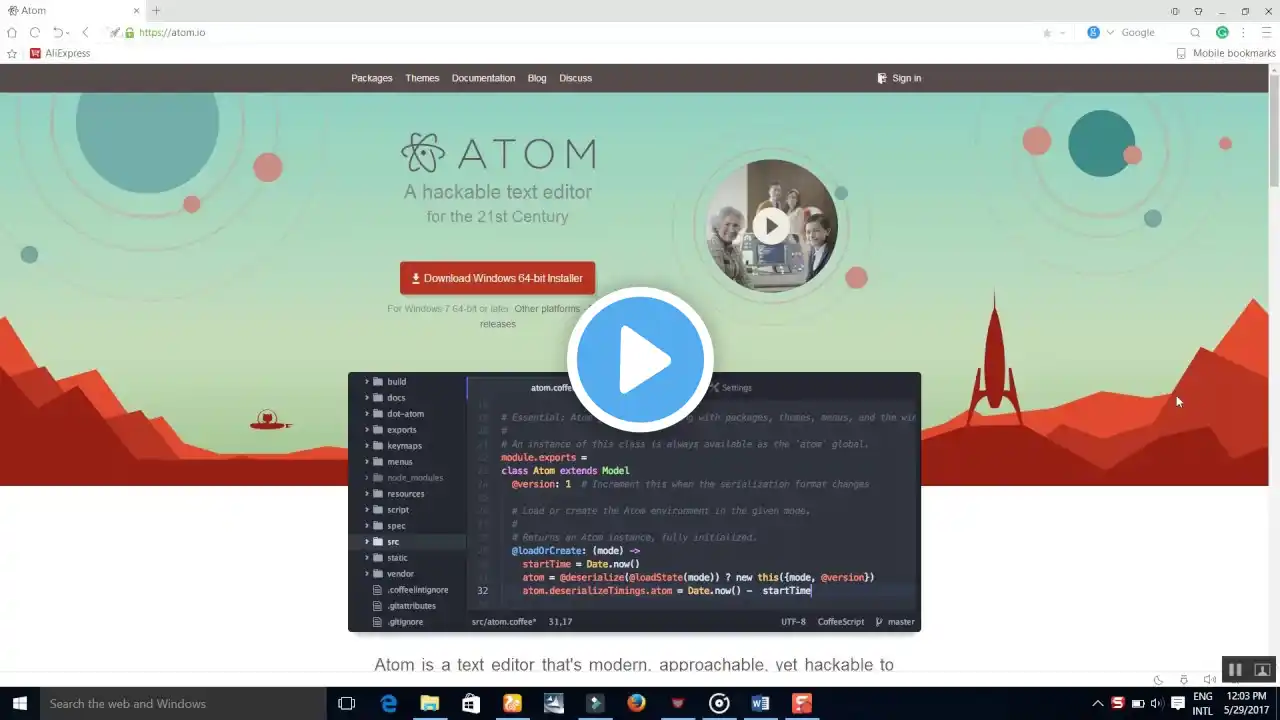This screenshot has width=1280, height=720.
Task: Open Firefox from the Windows taskbar
Action: (x=636, y=703)
